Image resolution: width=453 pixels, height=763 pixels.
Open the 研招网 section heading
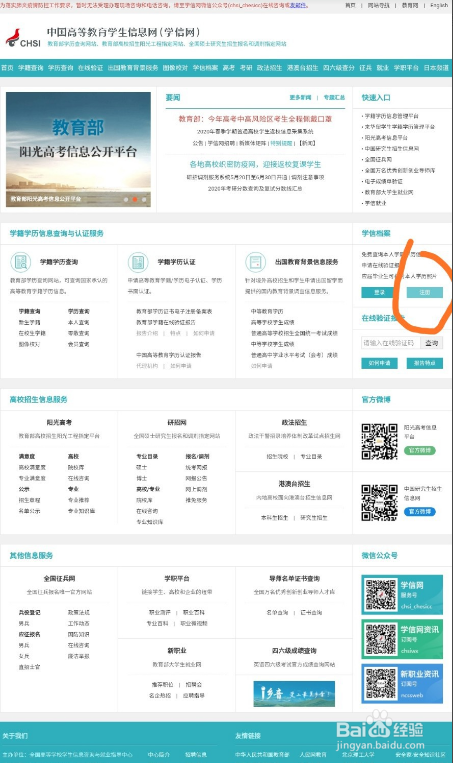point(177,422)
